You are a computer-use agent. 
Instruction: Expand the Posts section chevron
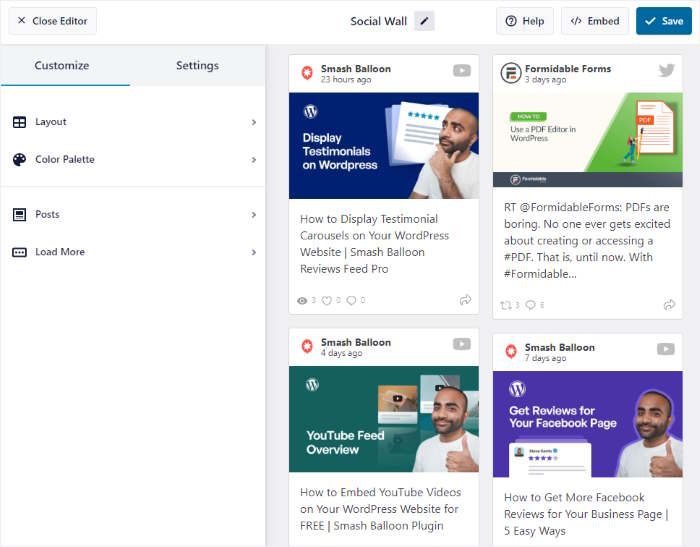pyautogui.click(x=254, y=215)
